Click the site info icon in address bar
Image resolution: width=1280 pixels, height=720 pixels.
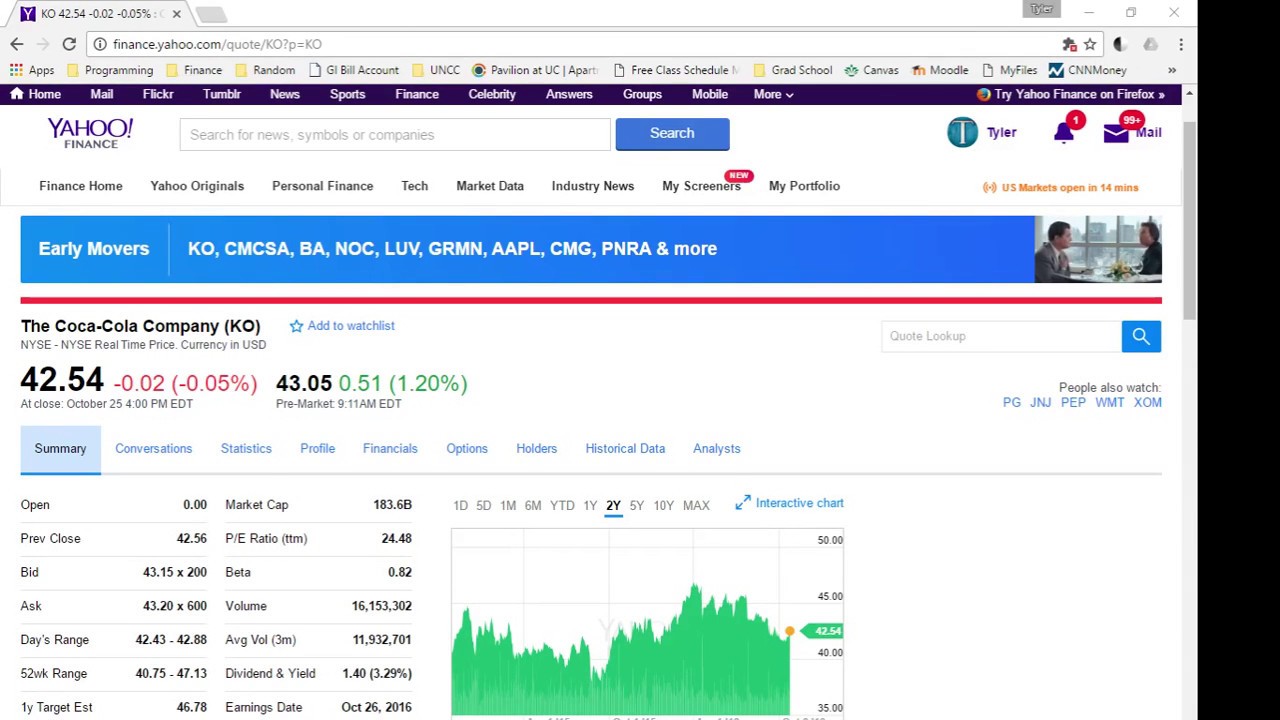coord(100,44)
